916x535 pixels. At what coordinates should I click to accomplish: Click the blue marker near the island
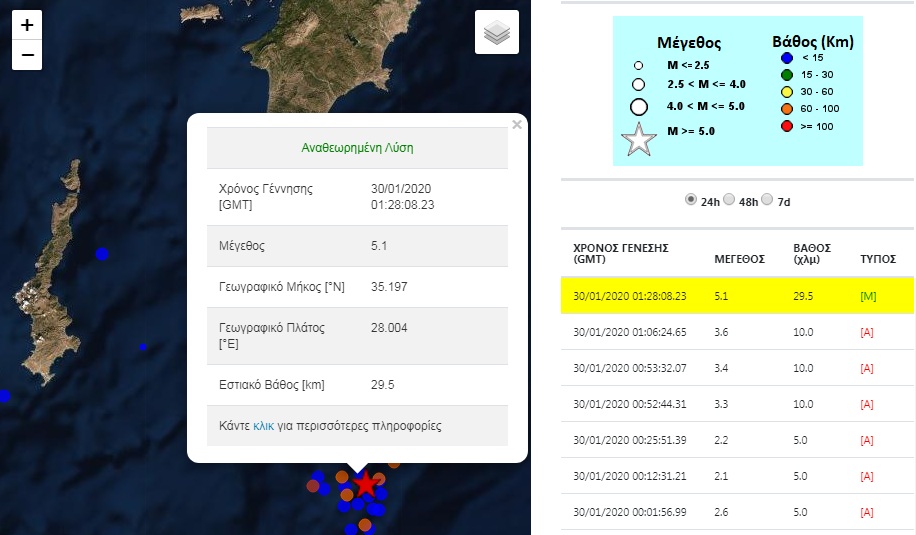102,254
